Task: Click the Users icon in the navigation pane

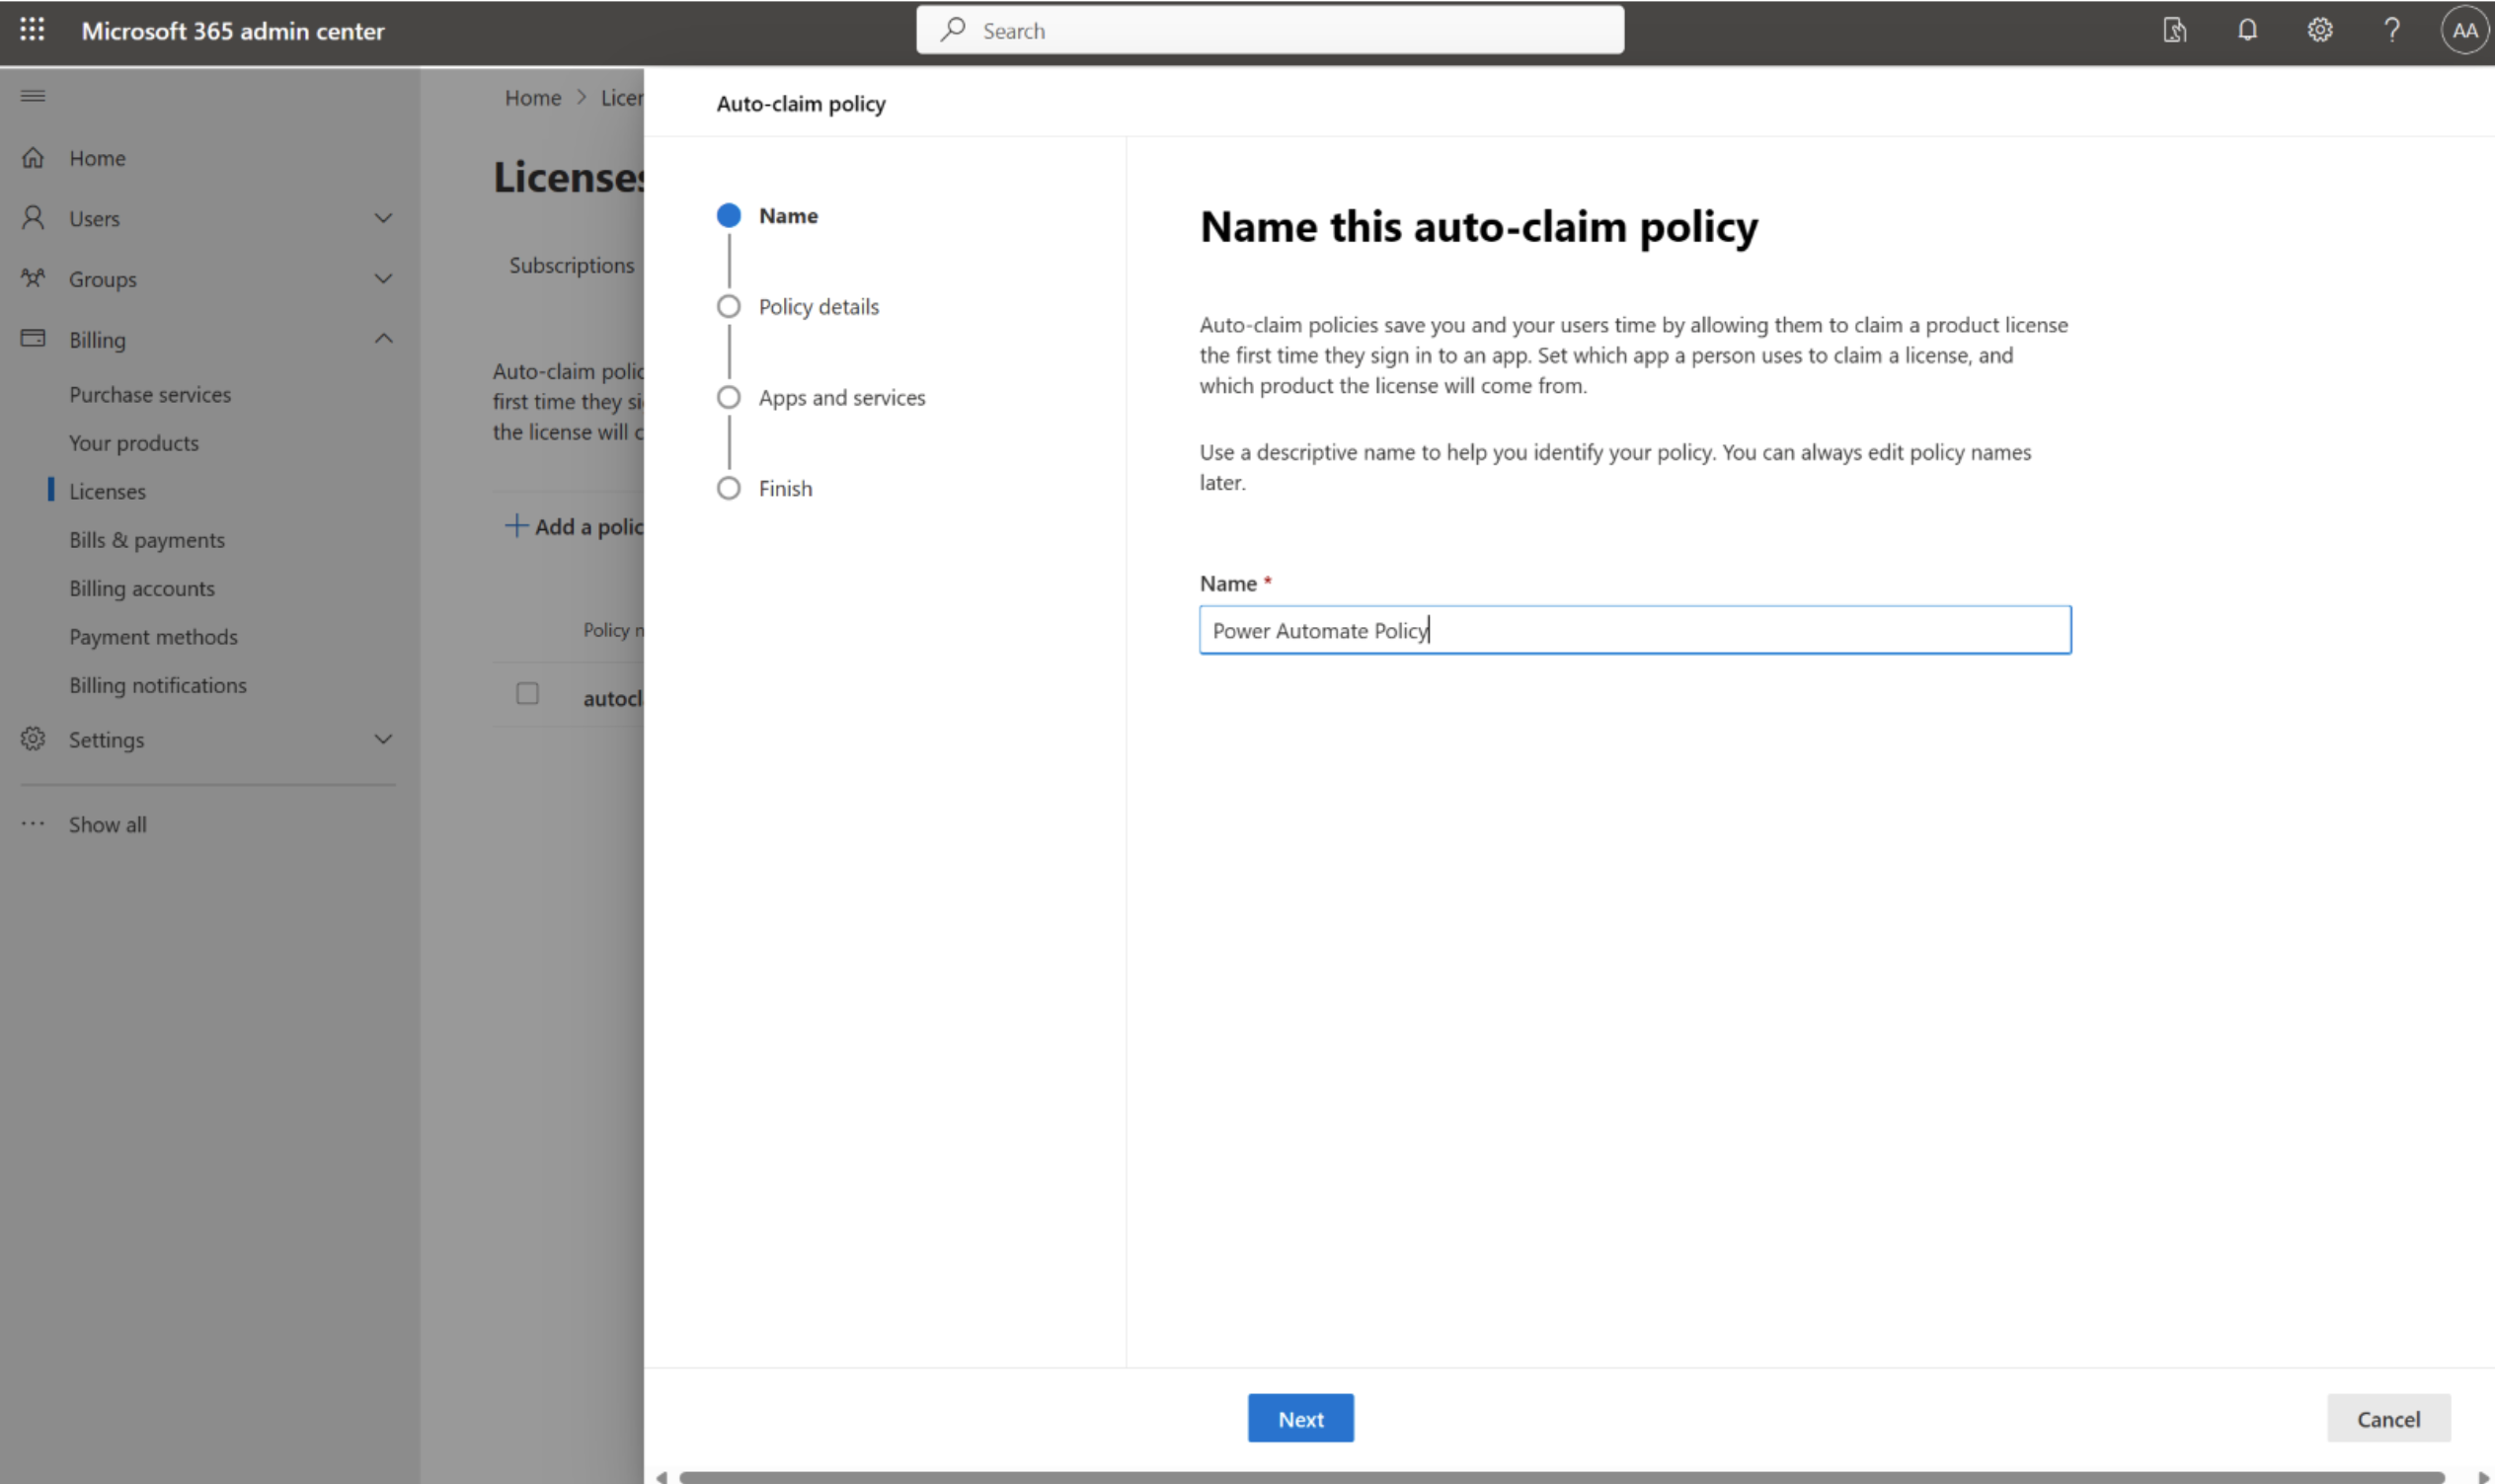Action: [33, 218]
